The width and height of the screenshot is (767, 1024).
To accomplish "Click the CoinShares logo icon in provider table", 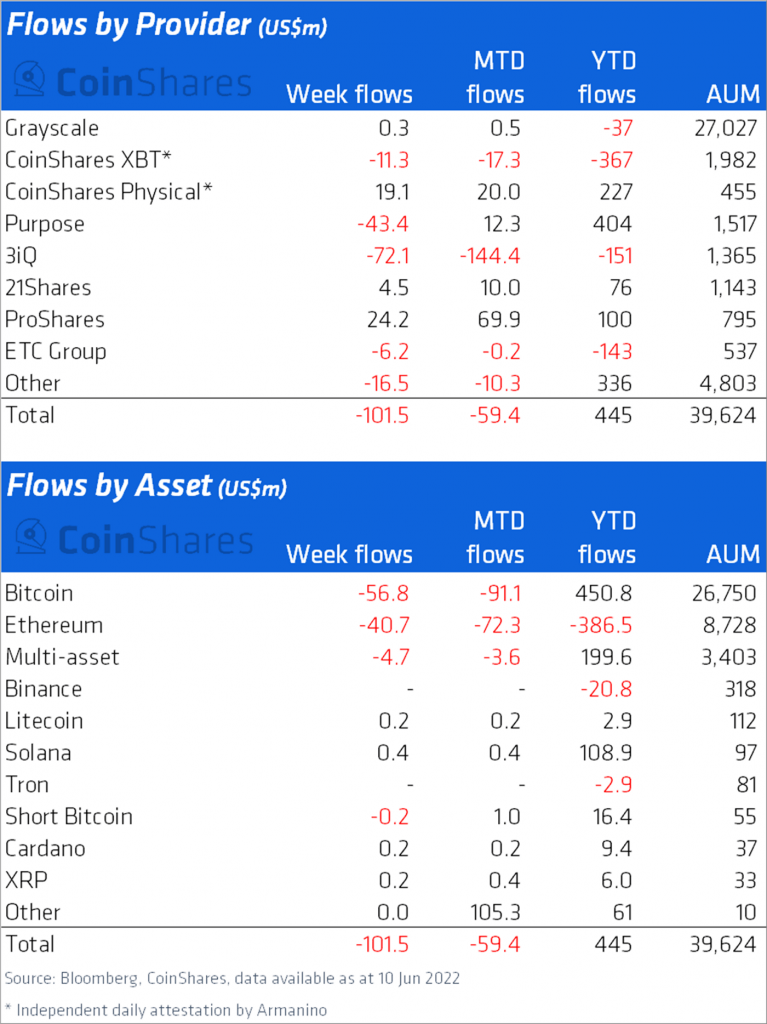I will click(31, 81).
